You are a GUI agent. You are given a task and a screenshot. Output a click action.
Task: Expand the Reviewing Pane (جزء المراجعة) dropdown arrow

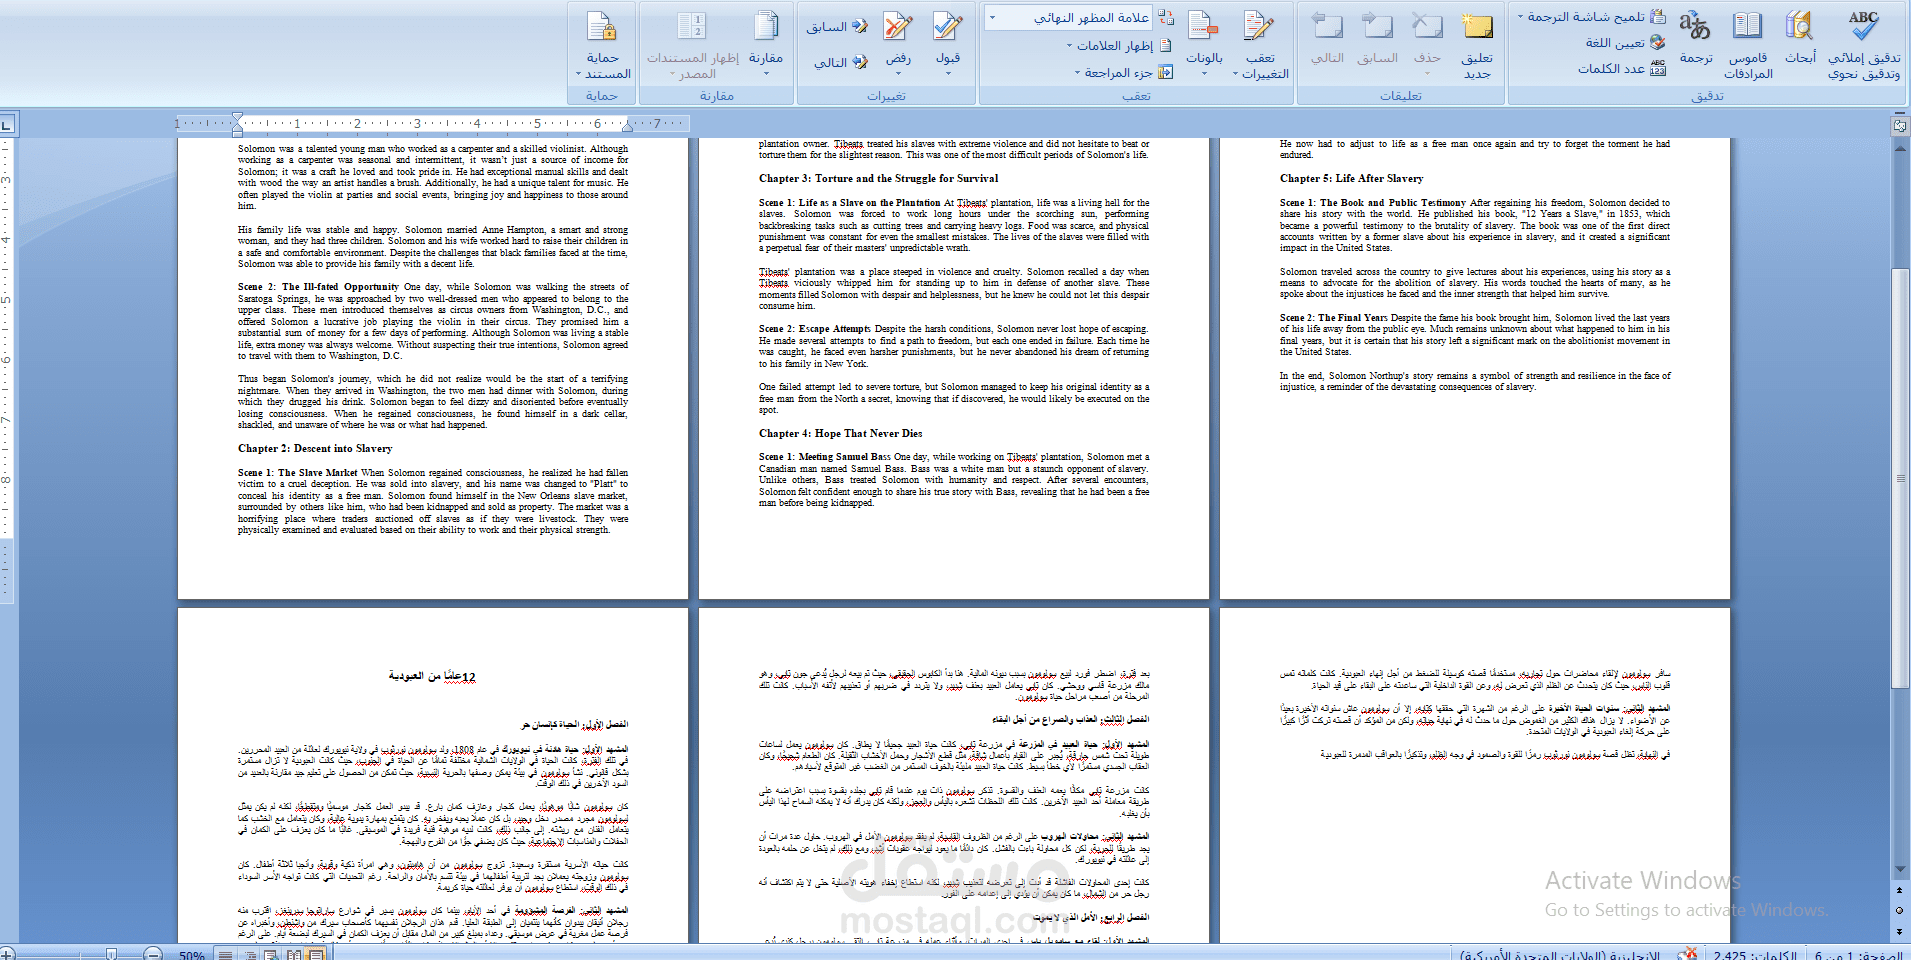coord(1078,73)
